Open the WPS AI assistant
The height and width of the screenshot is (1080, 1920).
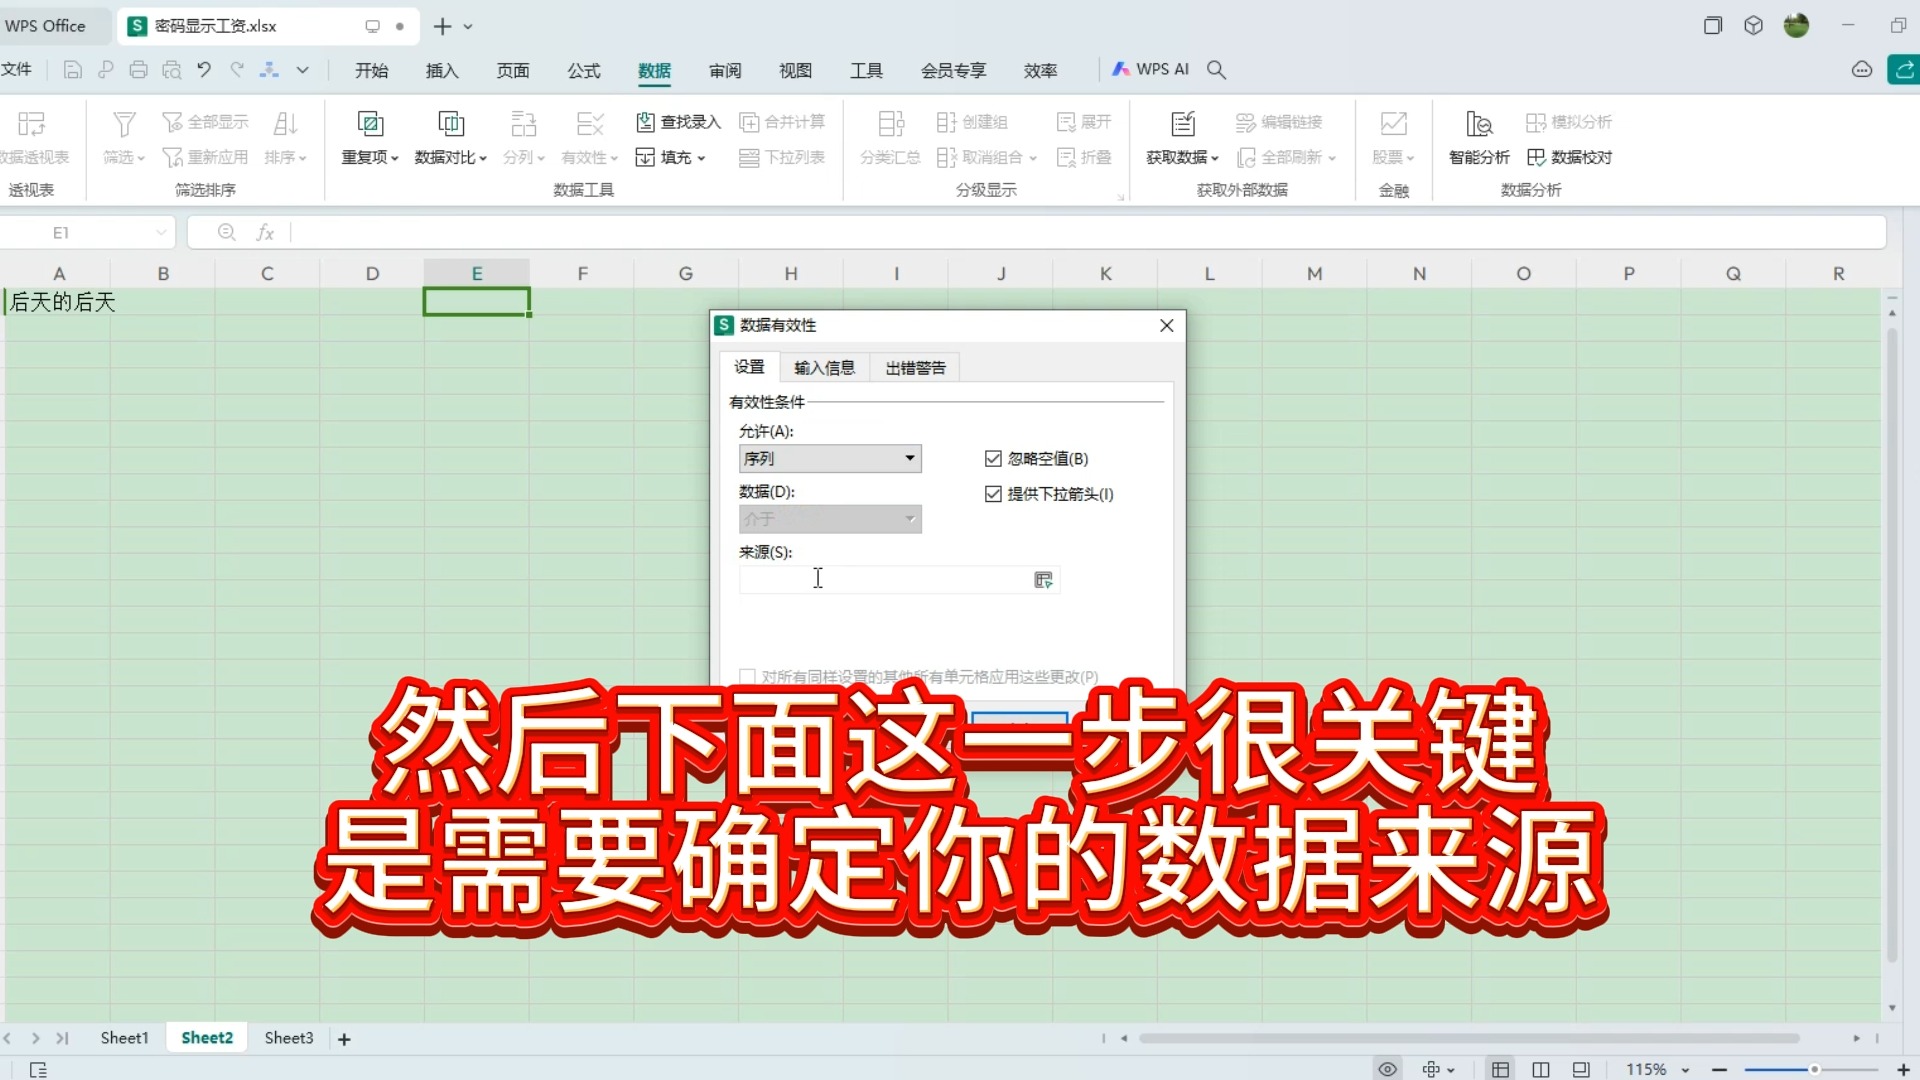point(1150,69)
